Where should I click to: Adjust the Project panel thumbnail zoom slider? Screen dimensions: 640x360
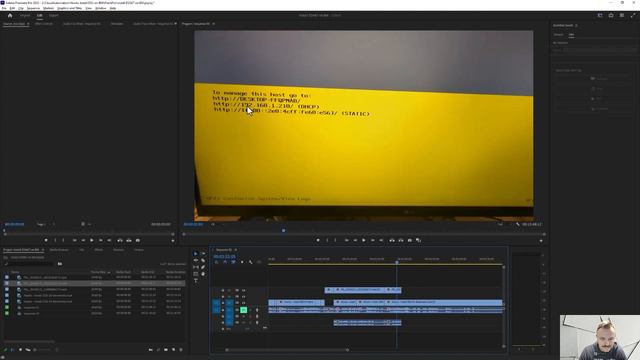coord(43,350)
